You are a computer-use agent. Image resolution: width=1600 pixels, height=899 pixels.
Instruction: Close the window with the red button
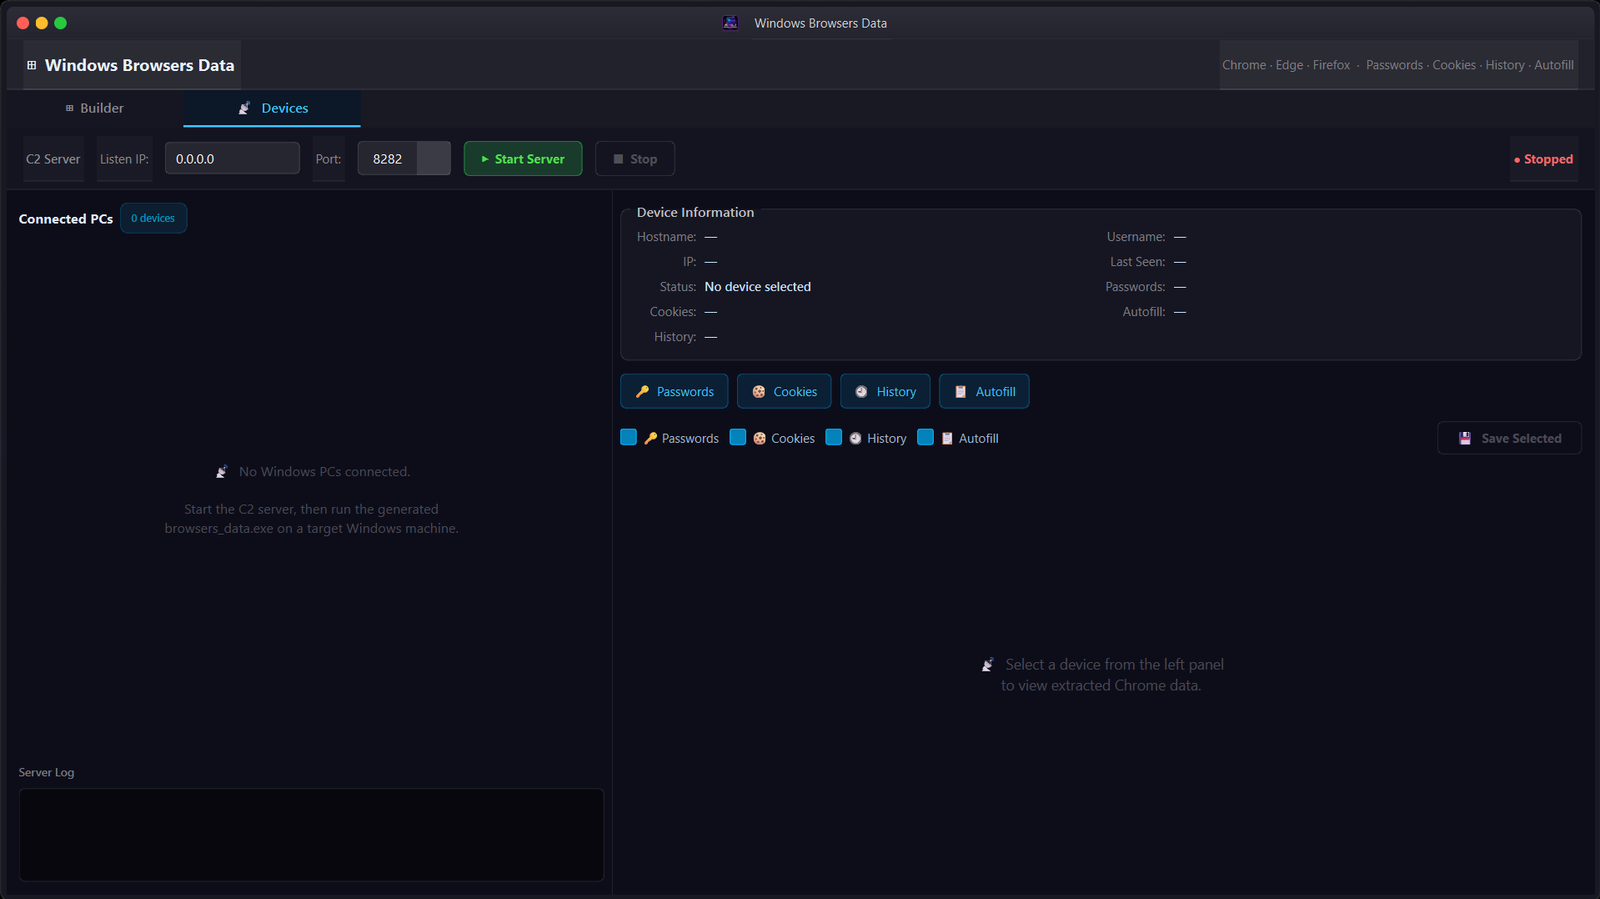[23, 23]
